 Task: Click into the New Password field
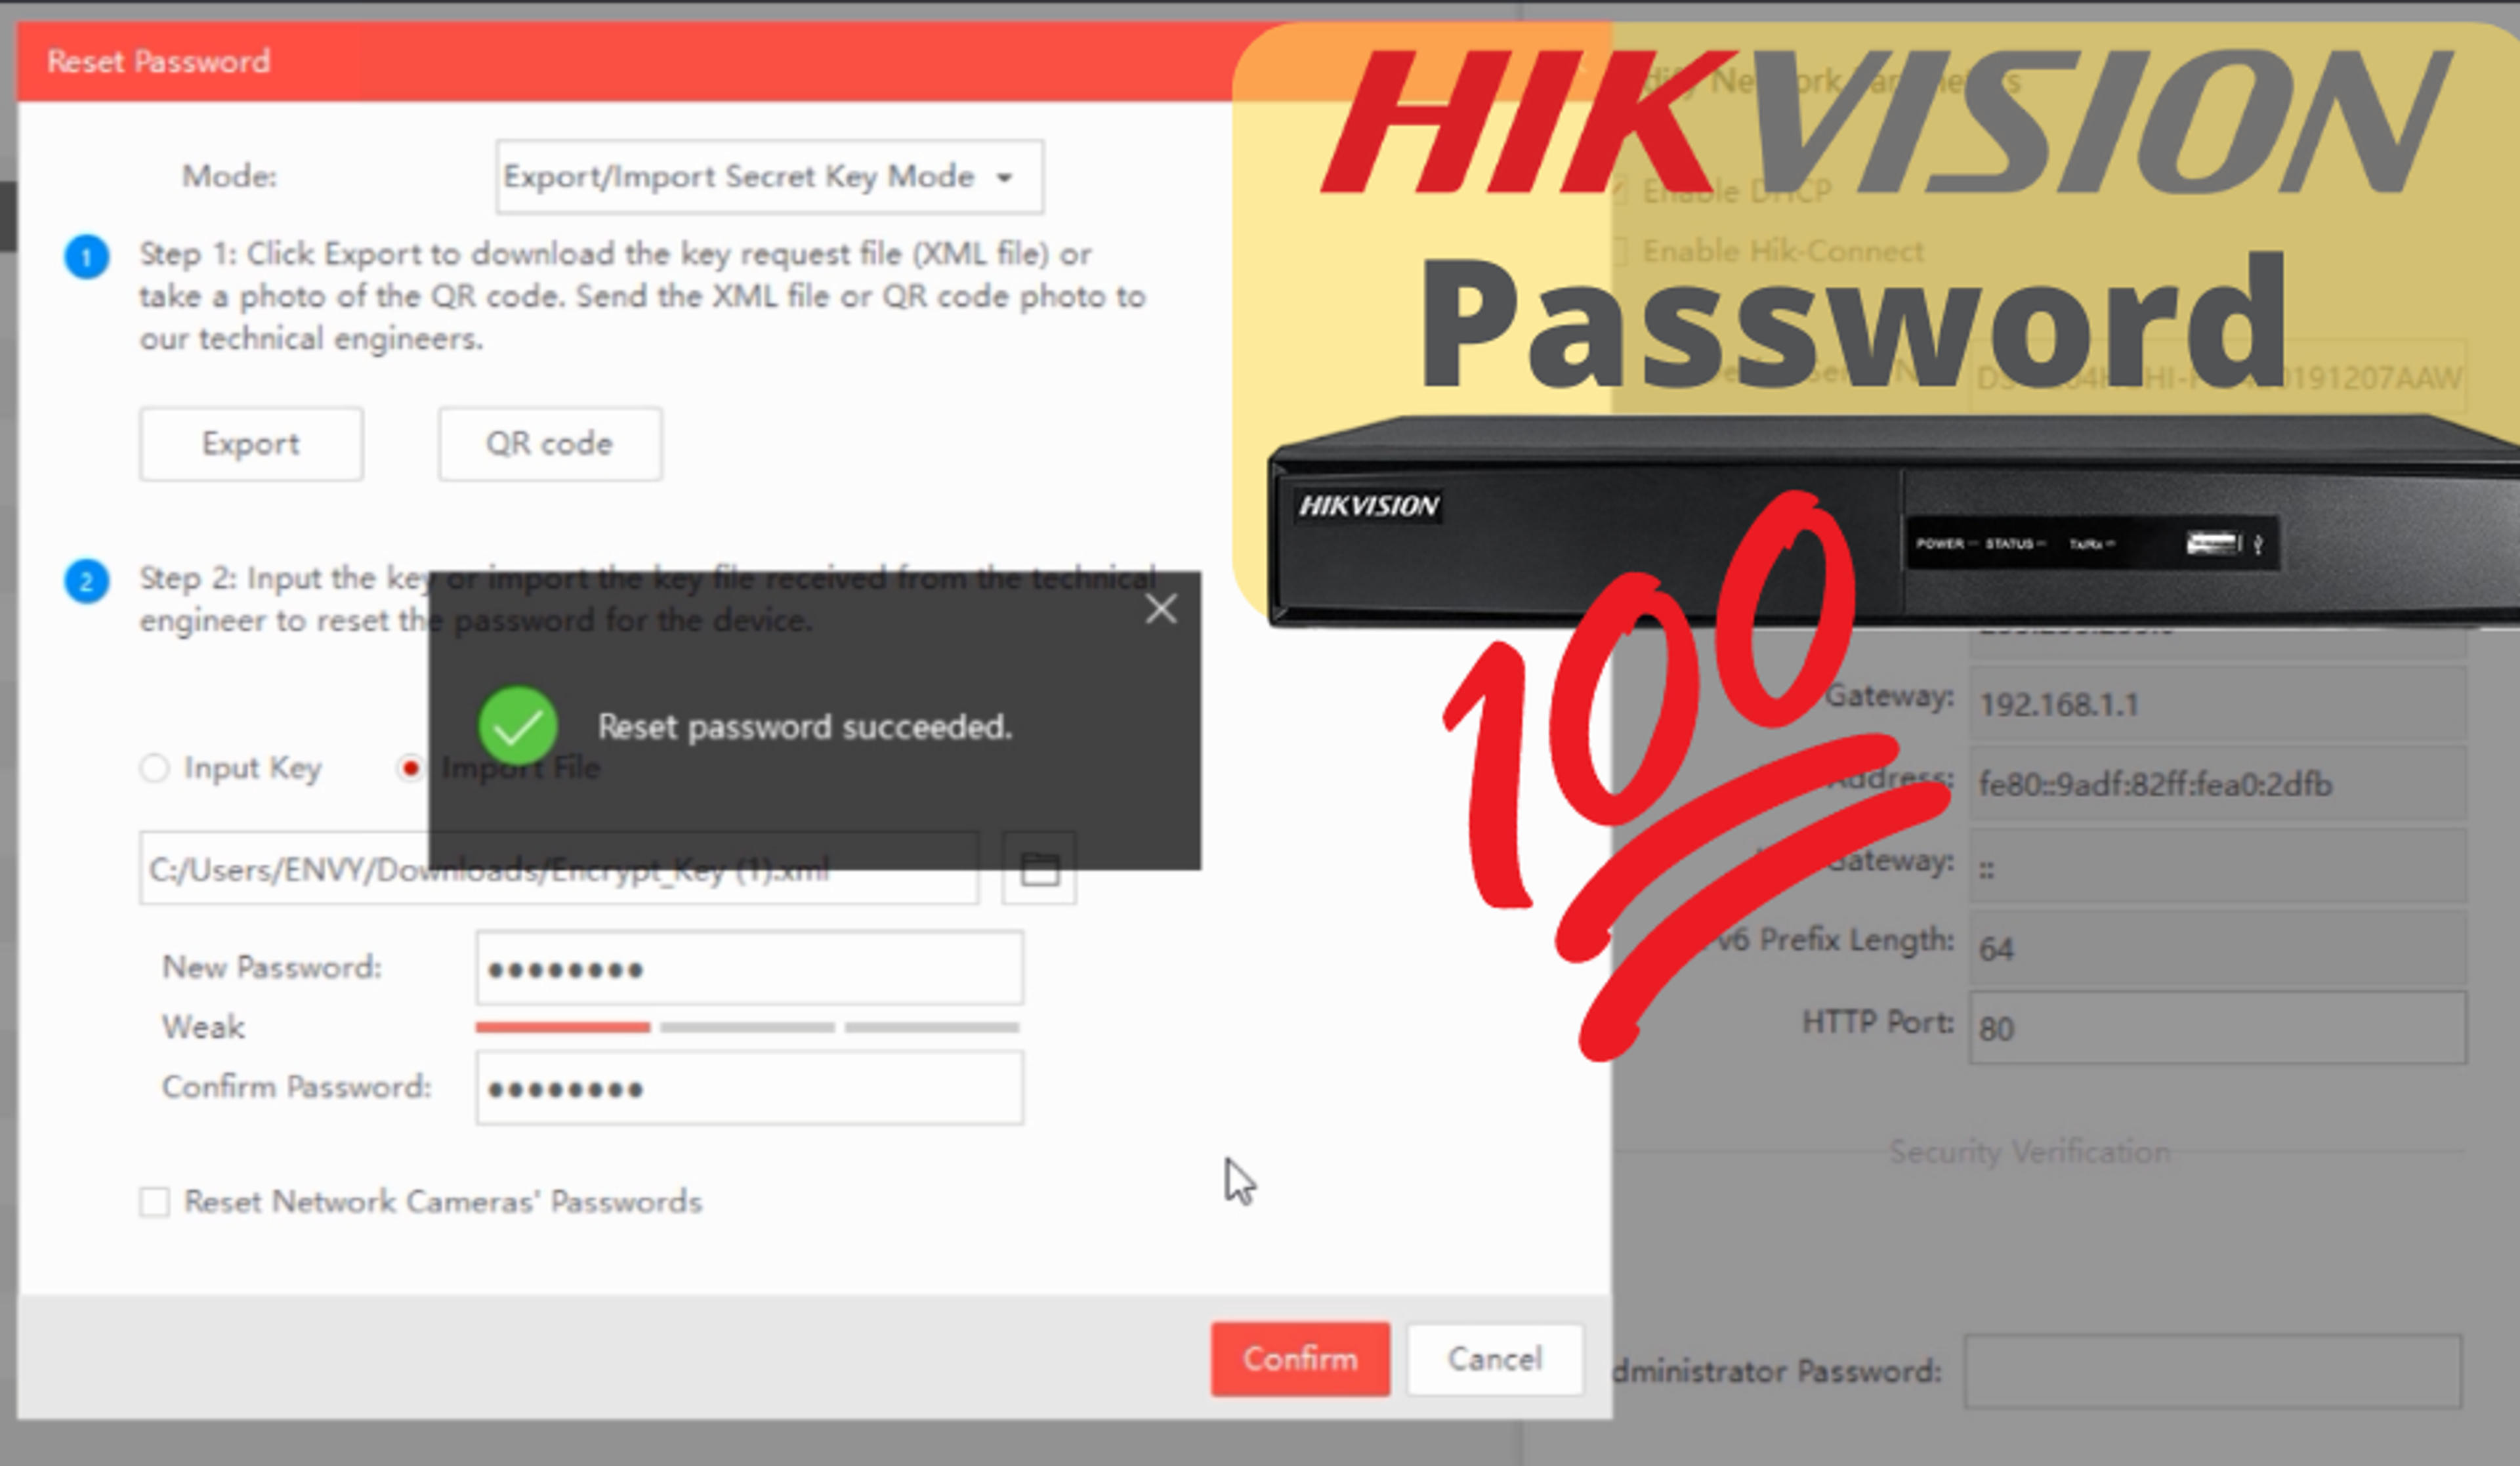(x=749, y=968)
